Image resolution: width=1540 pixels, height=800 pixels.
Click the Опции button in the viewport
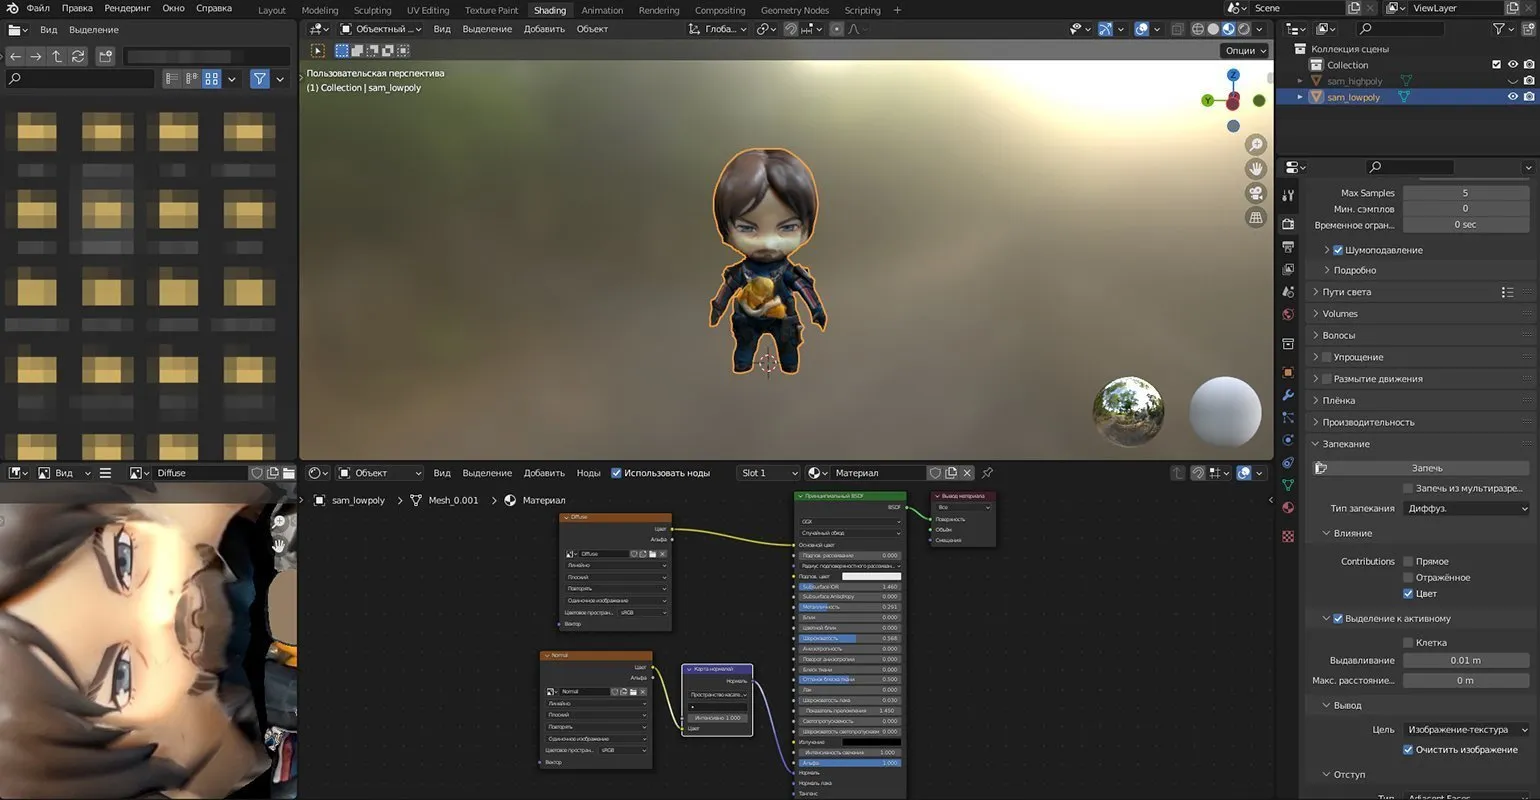(x=1244, y=50)
